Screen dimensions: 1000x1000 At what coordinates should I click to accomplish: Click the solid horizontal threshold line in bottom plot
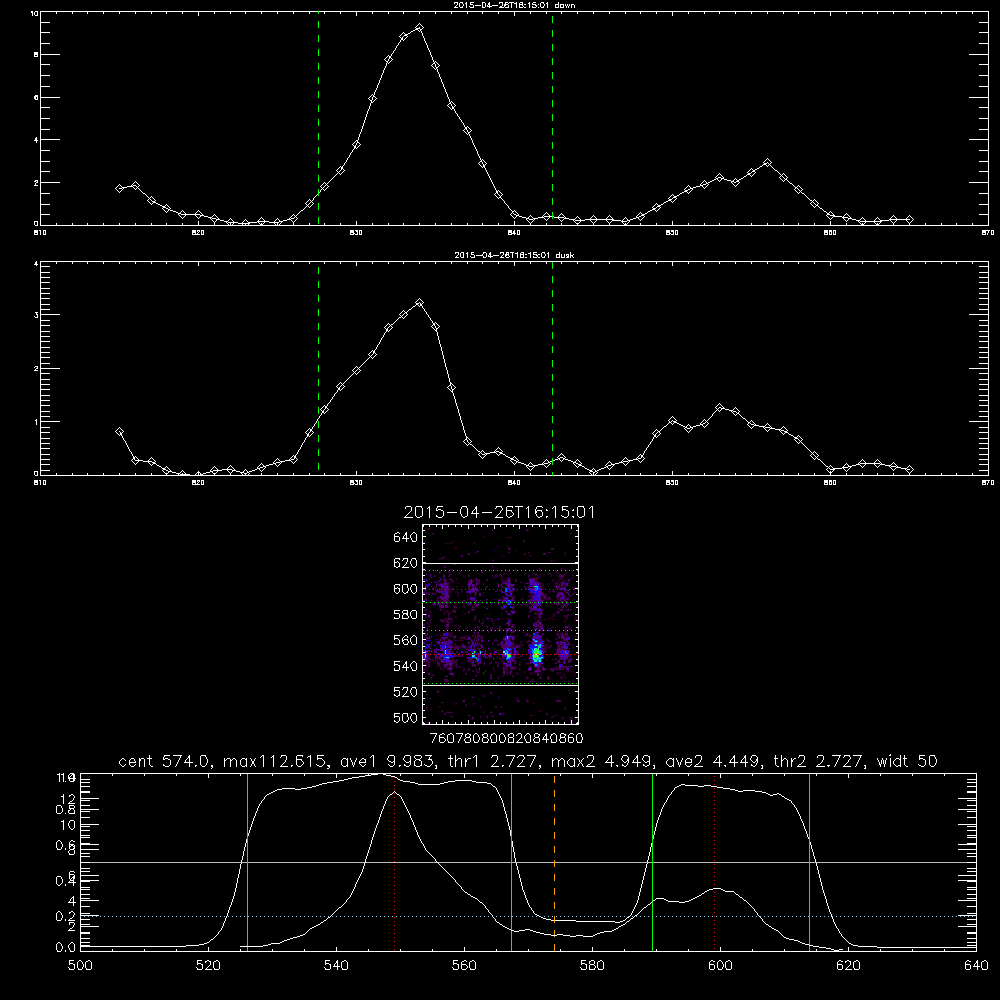pos(529,862)
